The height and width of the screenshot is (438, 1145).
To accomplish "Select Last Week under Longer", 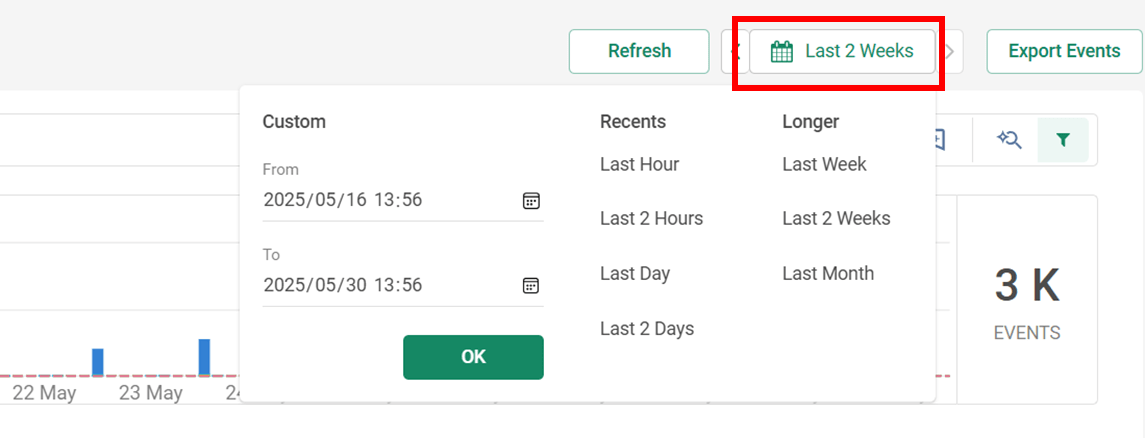I will tap(824, 164).
